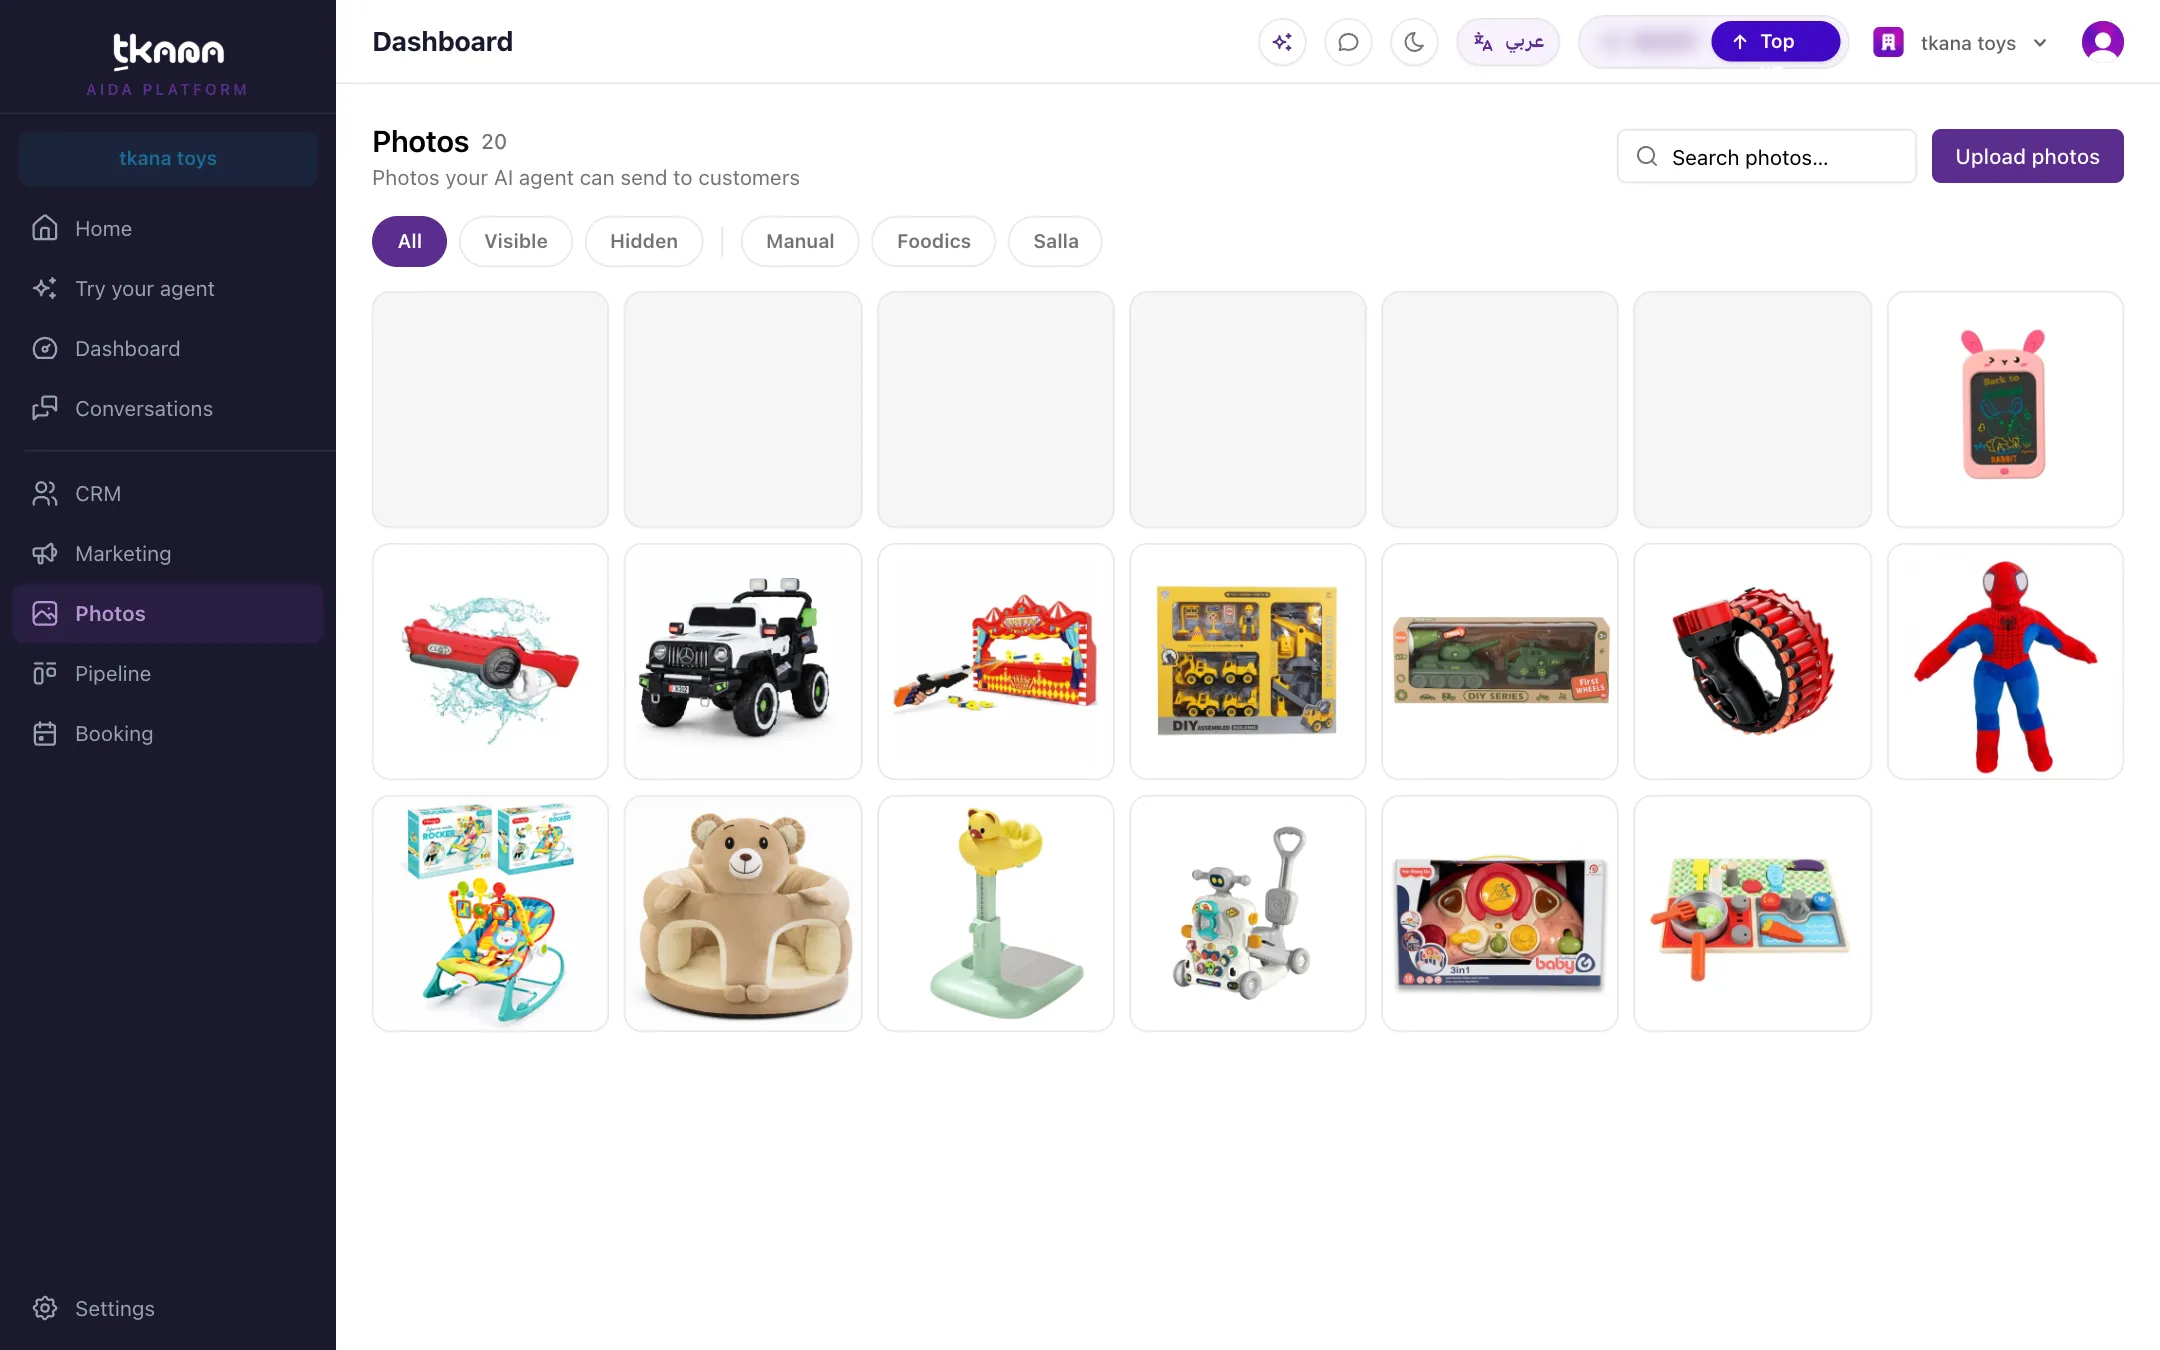Open the Marketing section
The image size is (2160, 1350).
click(x=168, y=554)
